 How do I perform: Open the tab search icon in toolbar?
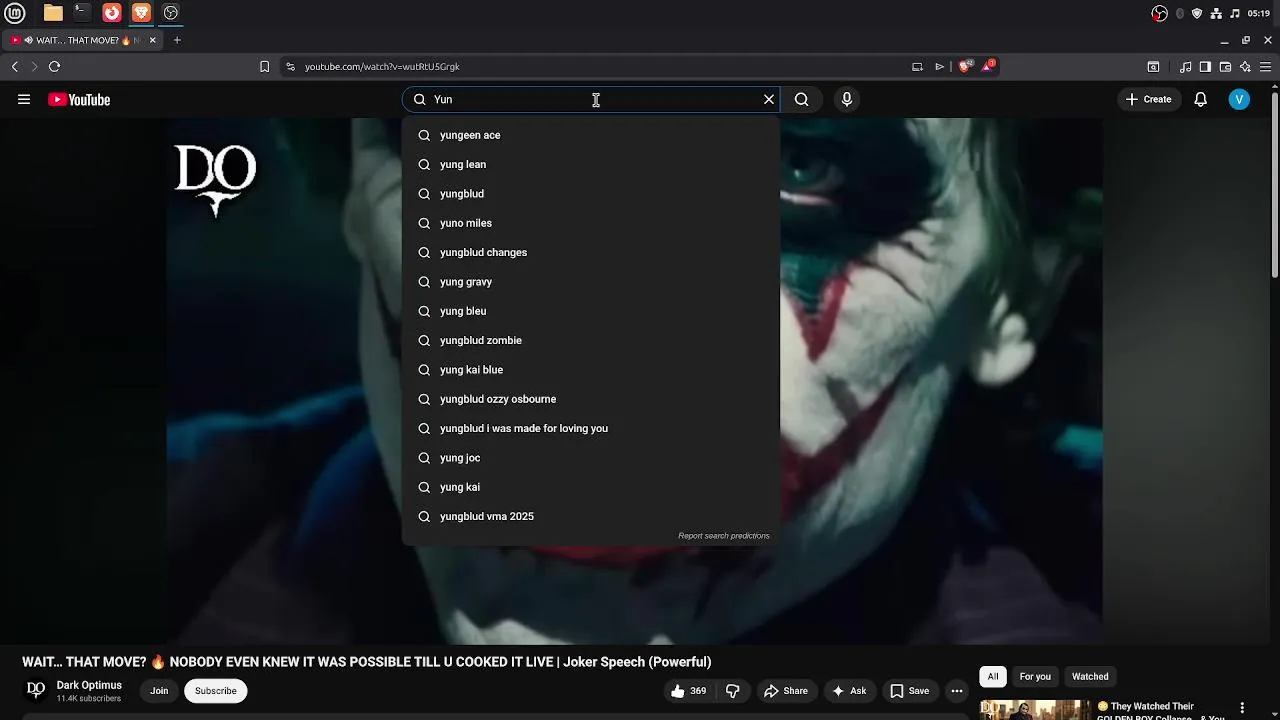tap(1153, 67)
